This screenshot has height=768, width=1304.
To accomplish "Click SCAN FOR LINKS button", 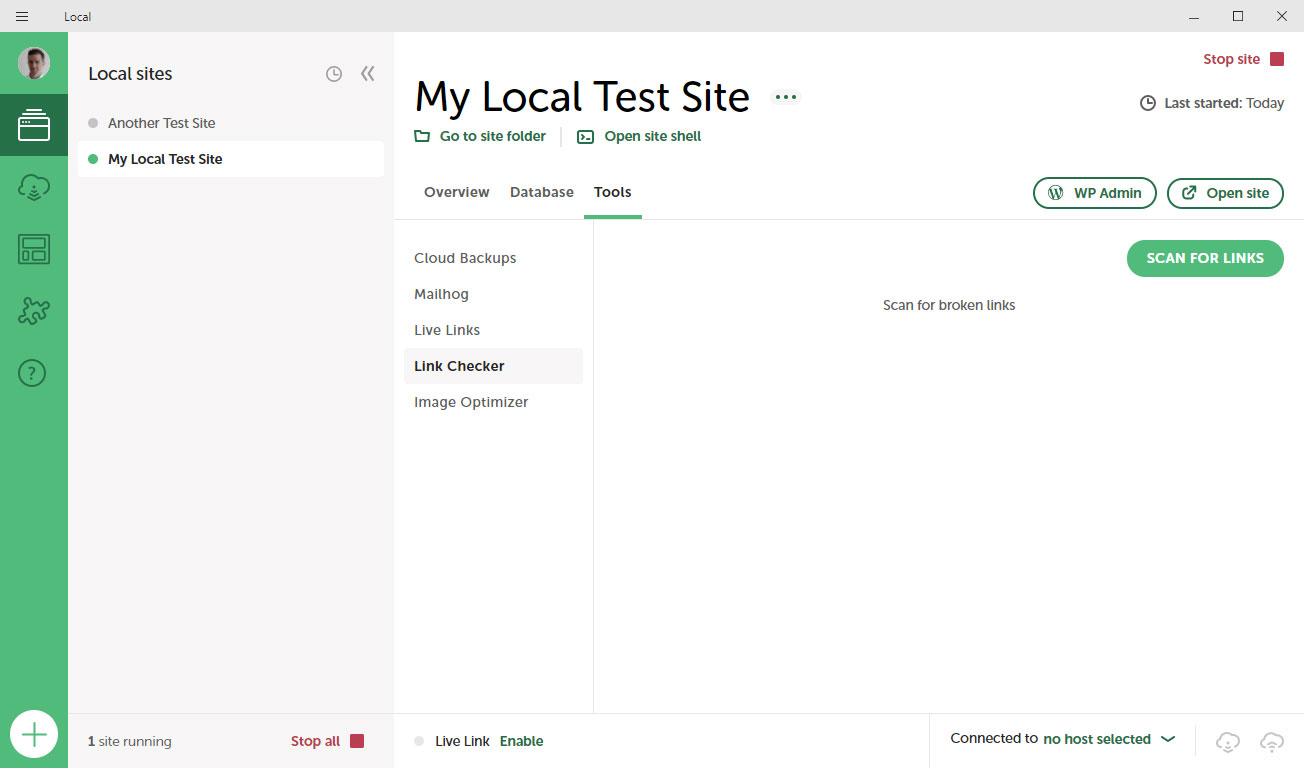I will click(1205, 258).
